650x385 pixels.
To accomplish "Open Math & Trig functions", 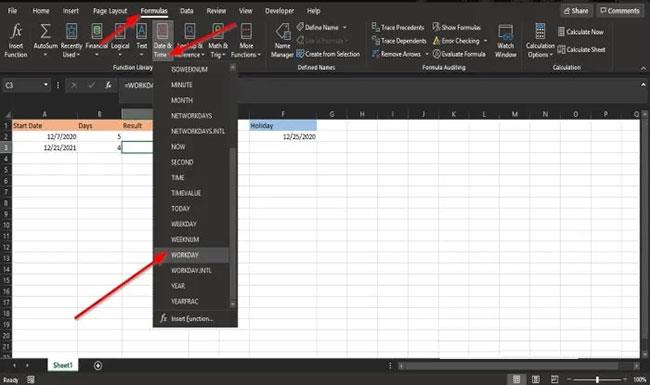I will pyautogui.click(x=218, y=41).
